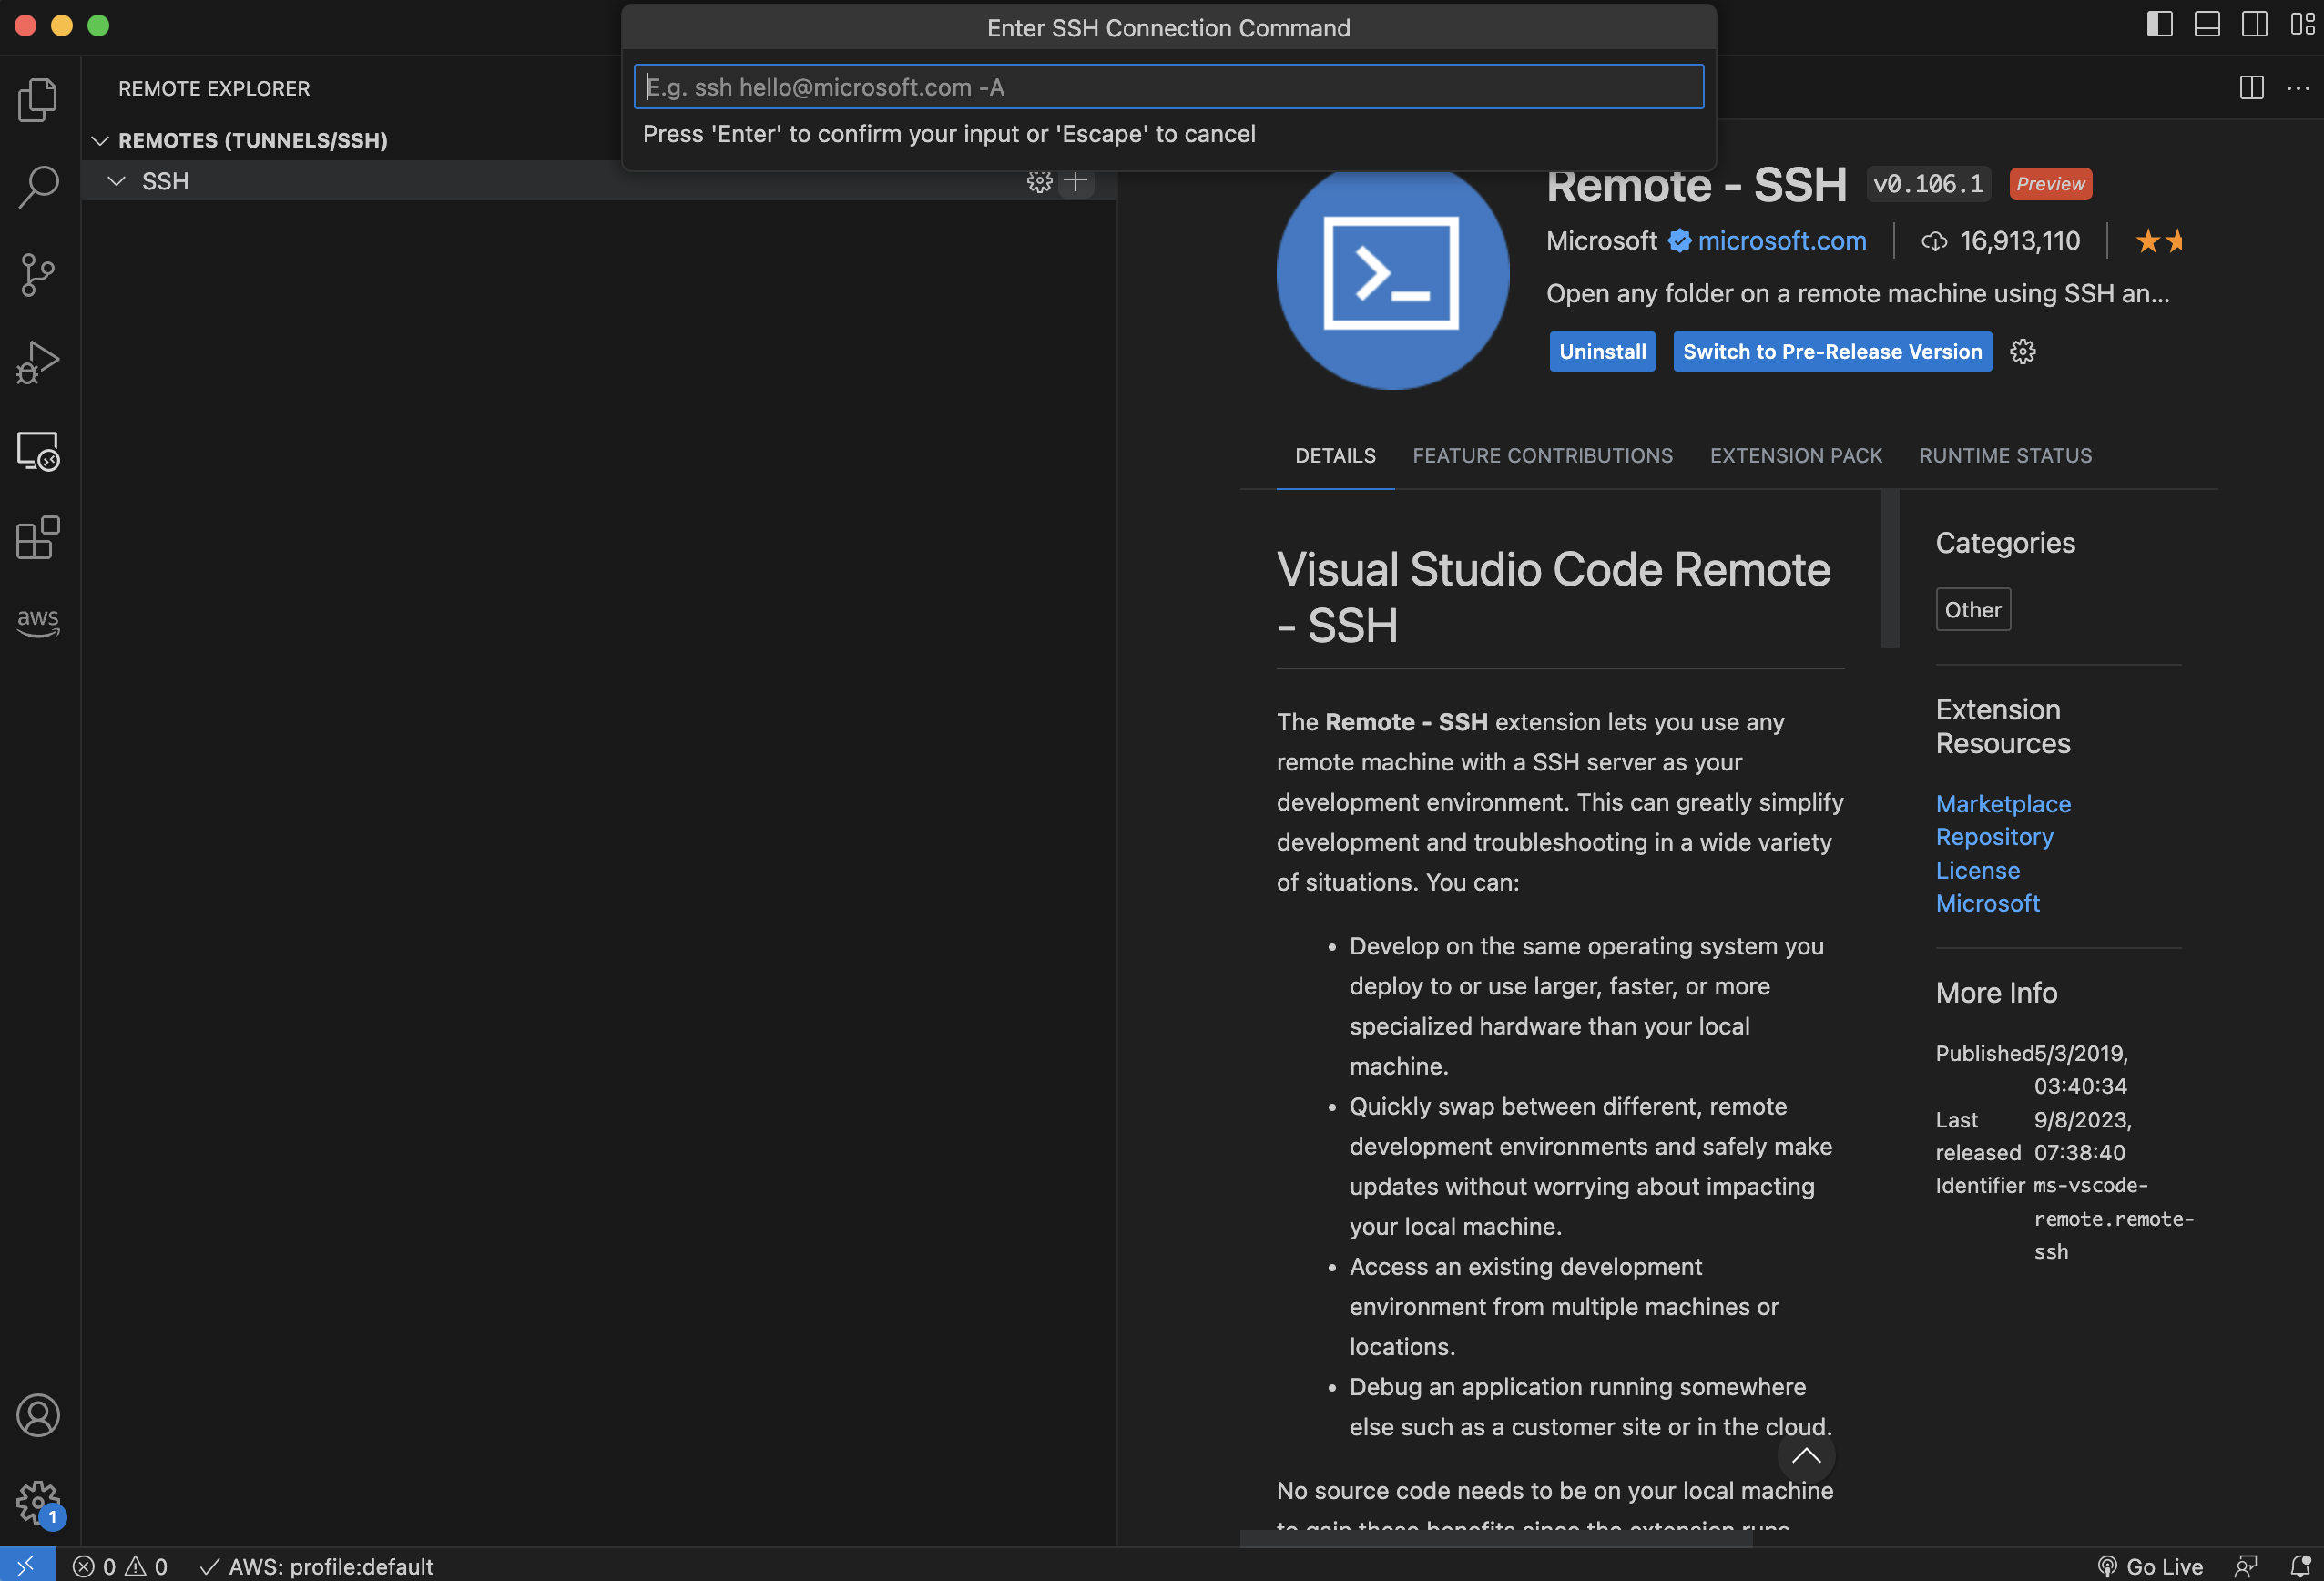Click the star rating of the extension
Image resolution: width=2324 pixels, height=1581 pixels.
coord(2158,241)
